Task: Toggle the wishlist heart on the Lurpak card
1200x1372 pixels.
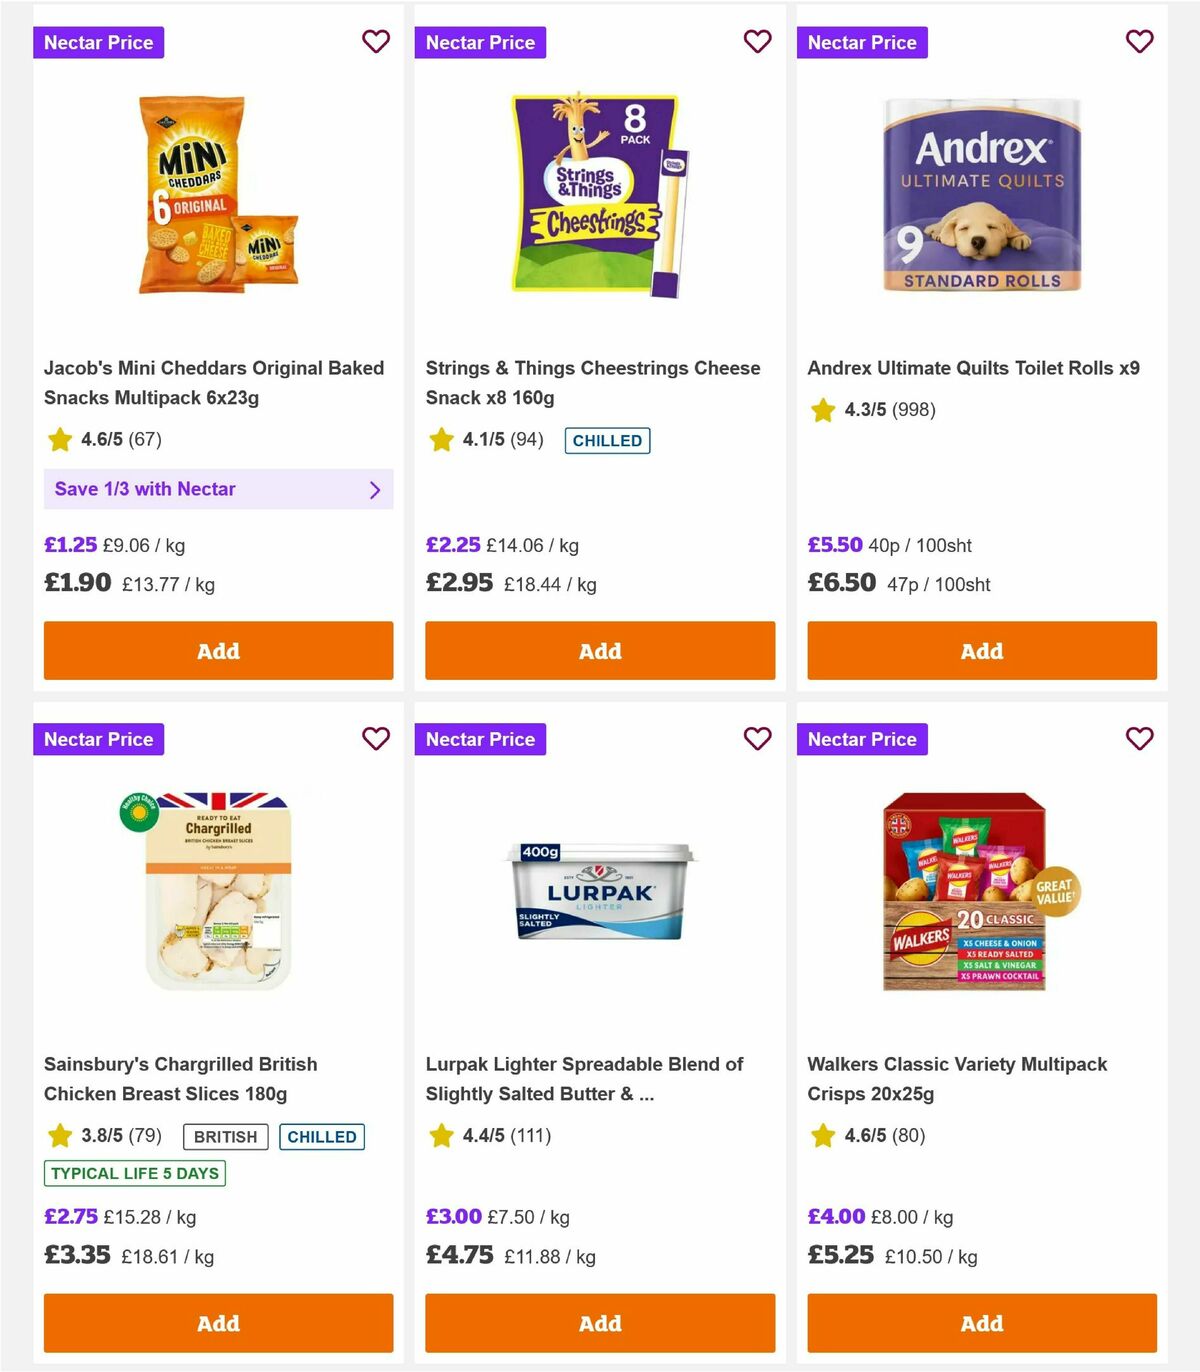Action: click(x=758, y=739)
